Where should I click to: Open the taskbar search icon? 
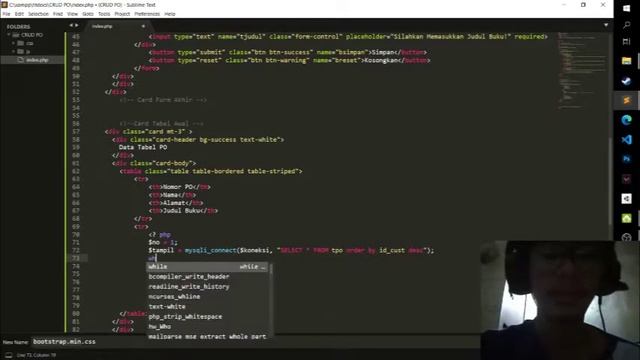click(x=627, y=25)
